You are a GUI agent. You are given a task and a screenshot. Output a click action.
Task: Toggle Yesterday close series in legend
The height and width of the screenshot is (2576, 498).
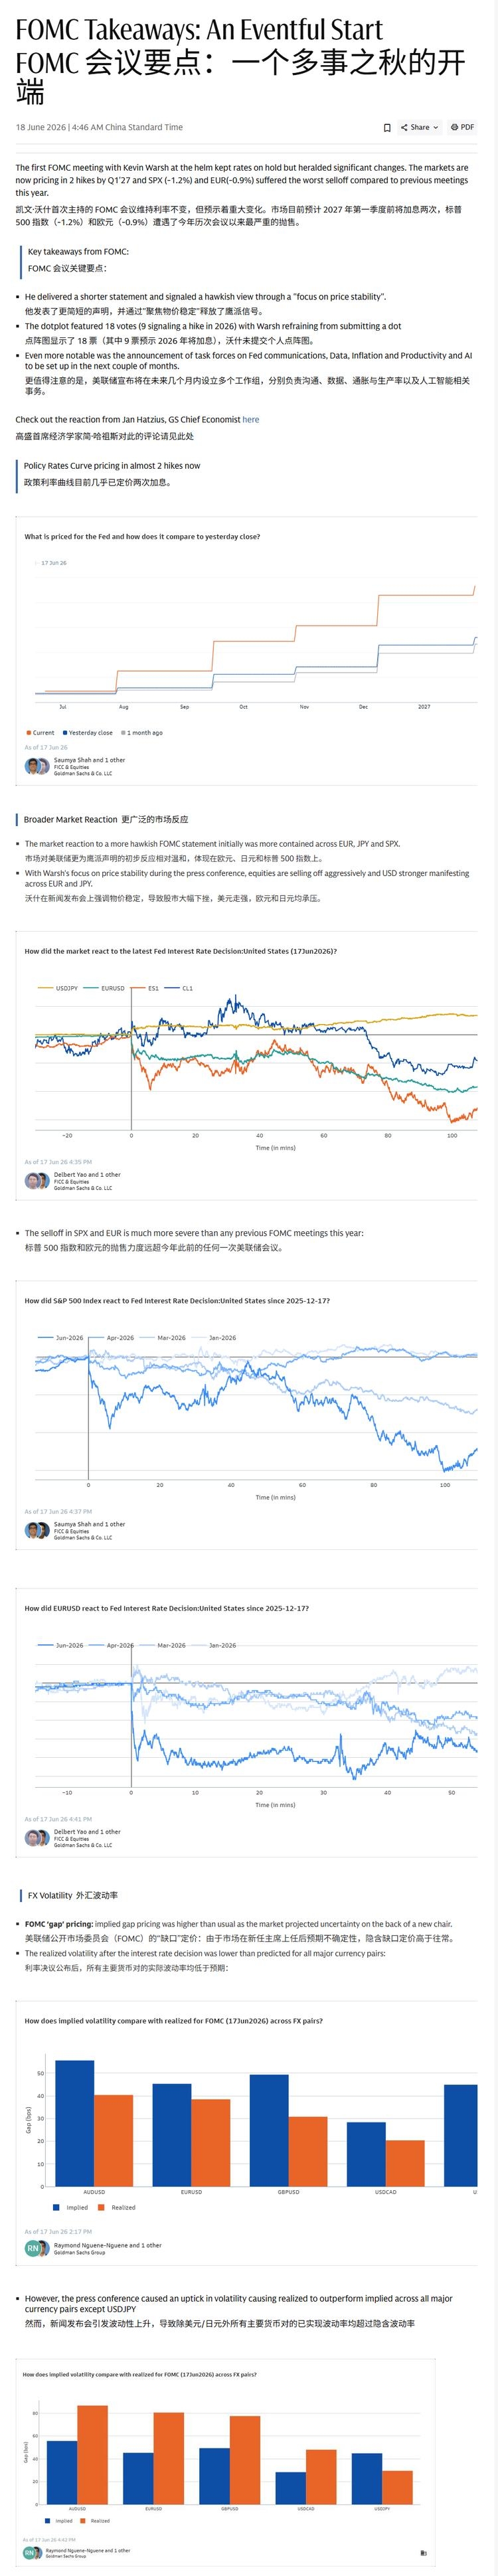click(88, 733)
